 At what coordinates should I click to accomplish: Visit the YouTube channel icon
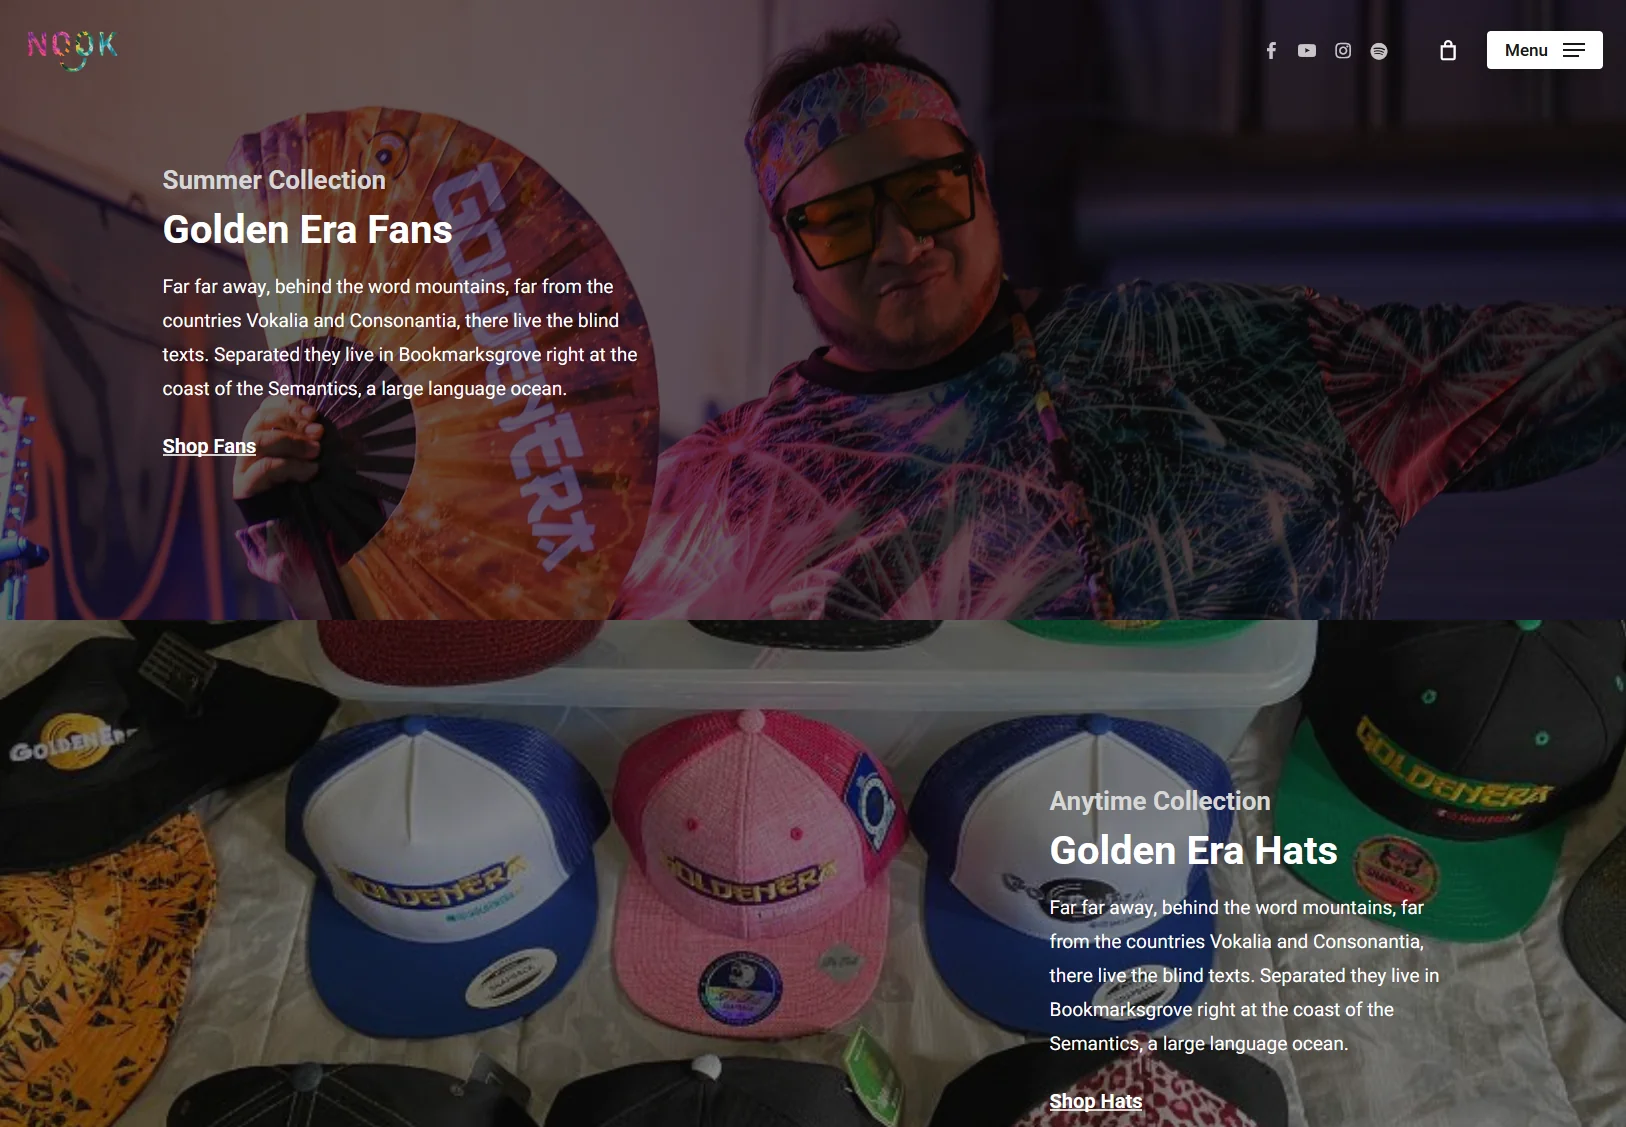coord(1307,50)
